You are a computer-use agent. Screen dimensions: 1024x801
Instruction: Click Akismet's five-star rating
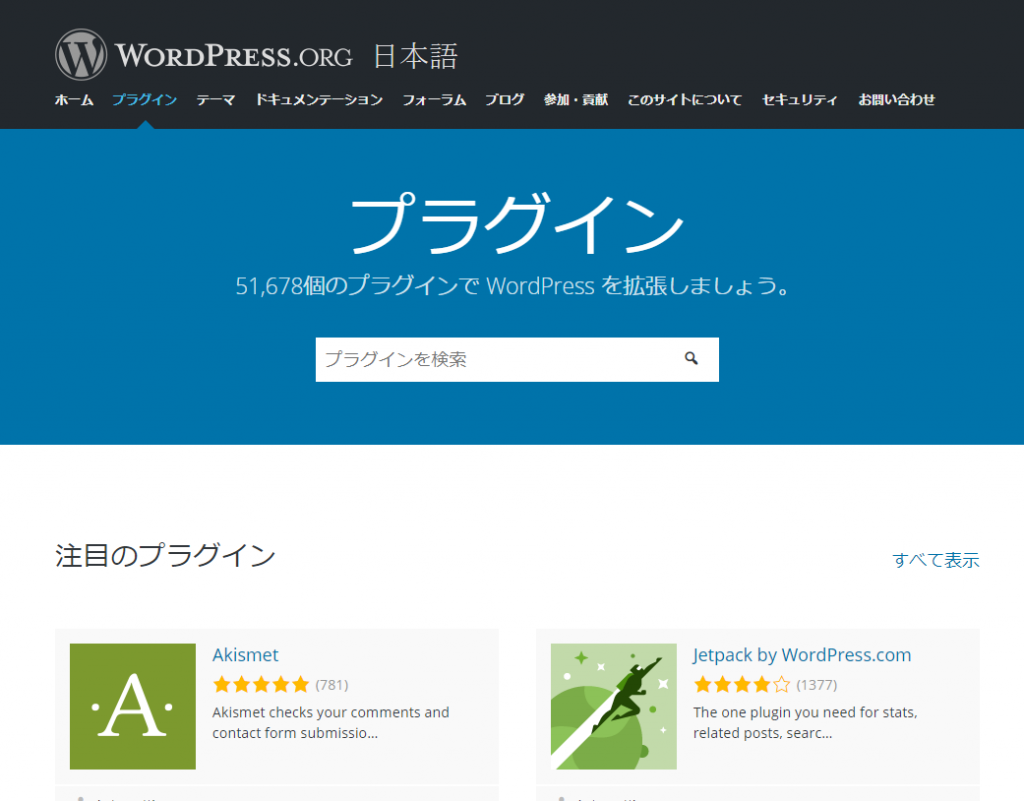(261, 684)
